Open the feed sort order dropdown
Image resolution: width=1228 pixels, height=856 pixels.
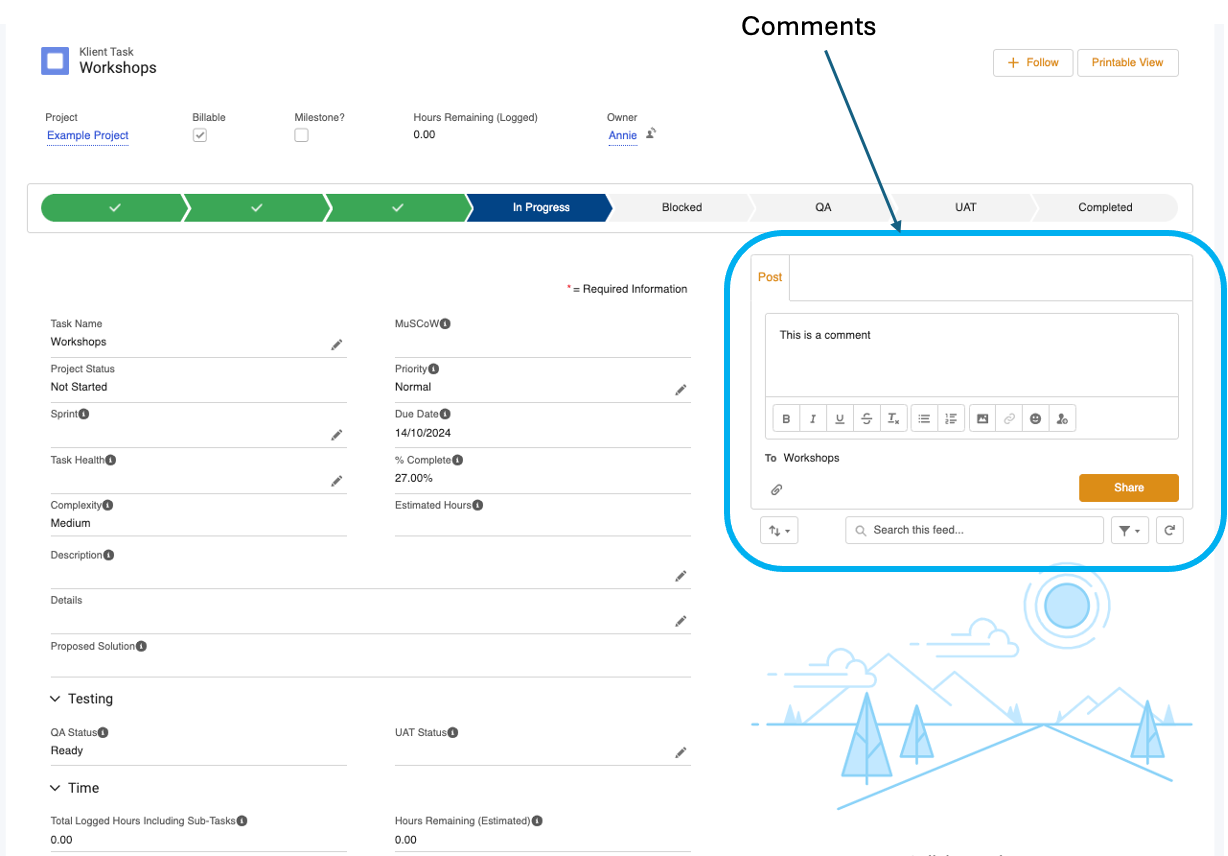pos(779,530)
